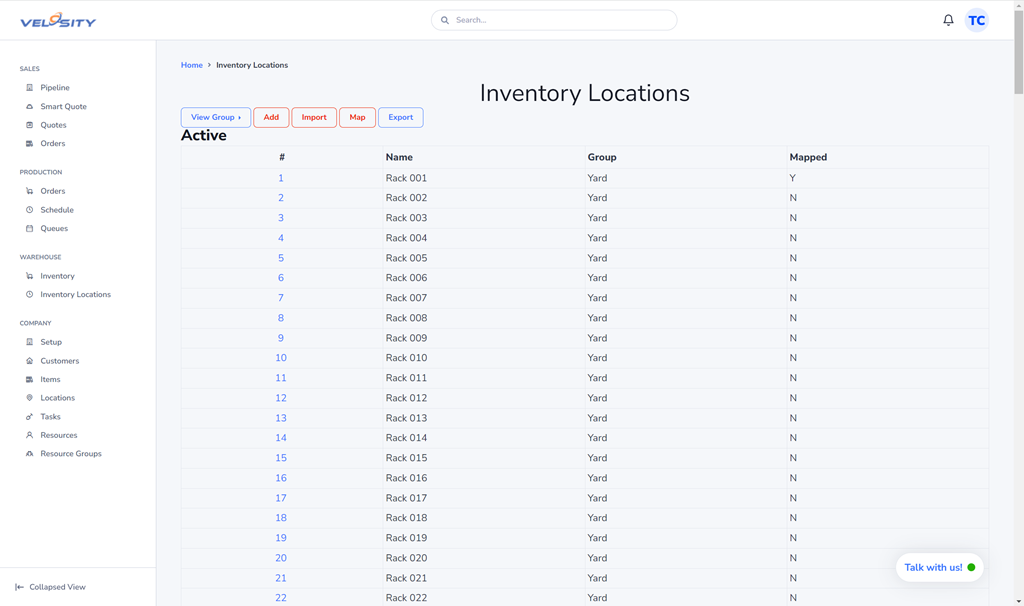Open Queues under Production

[x=54, y=229]
